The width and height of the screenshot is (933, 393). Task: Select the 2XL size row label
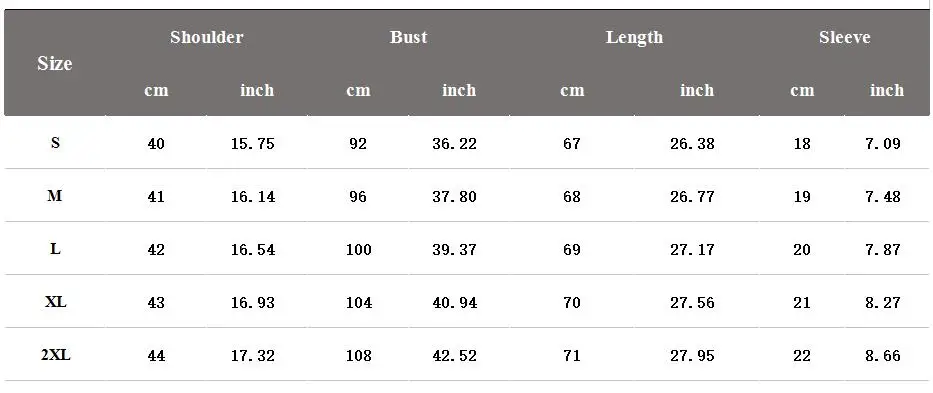[55, 355]
